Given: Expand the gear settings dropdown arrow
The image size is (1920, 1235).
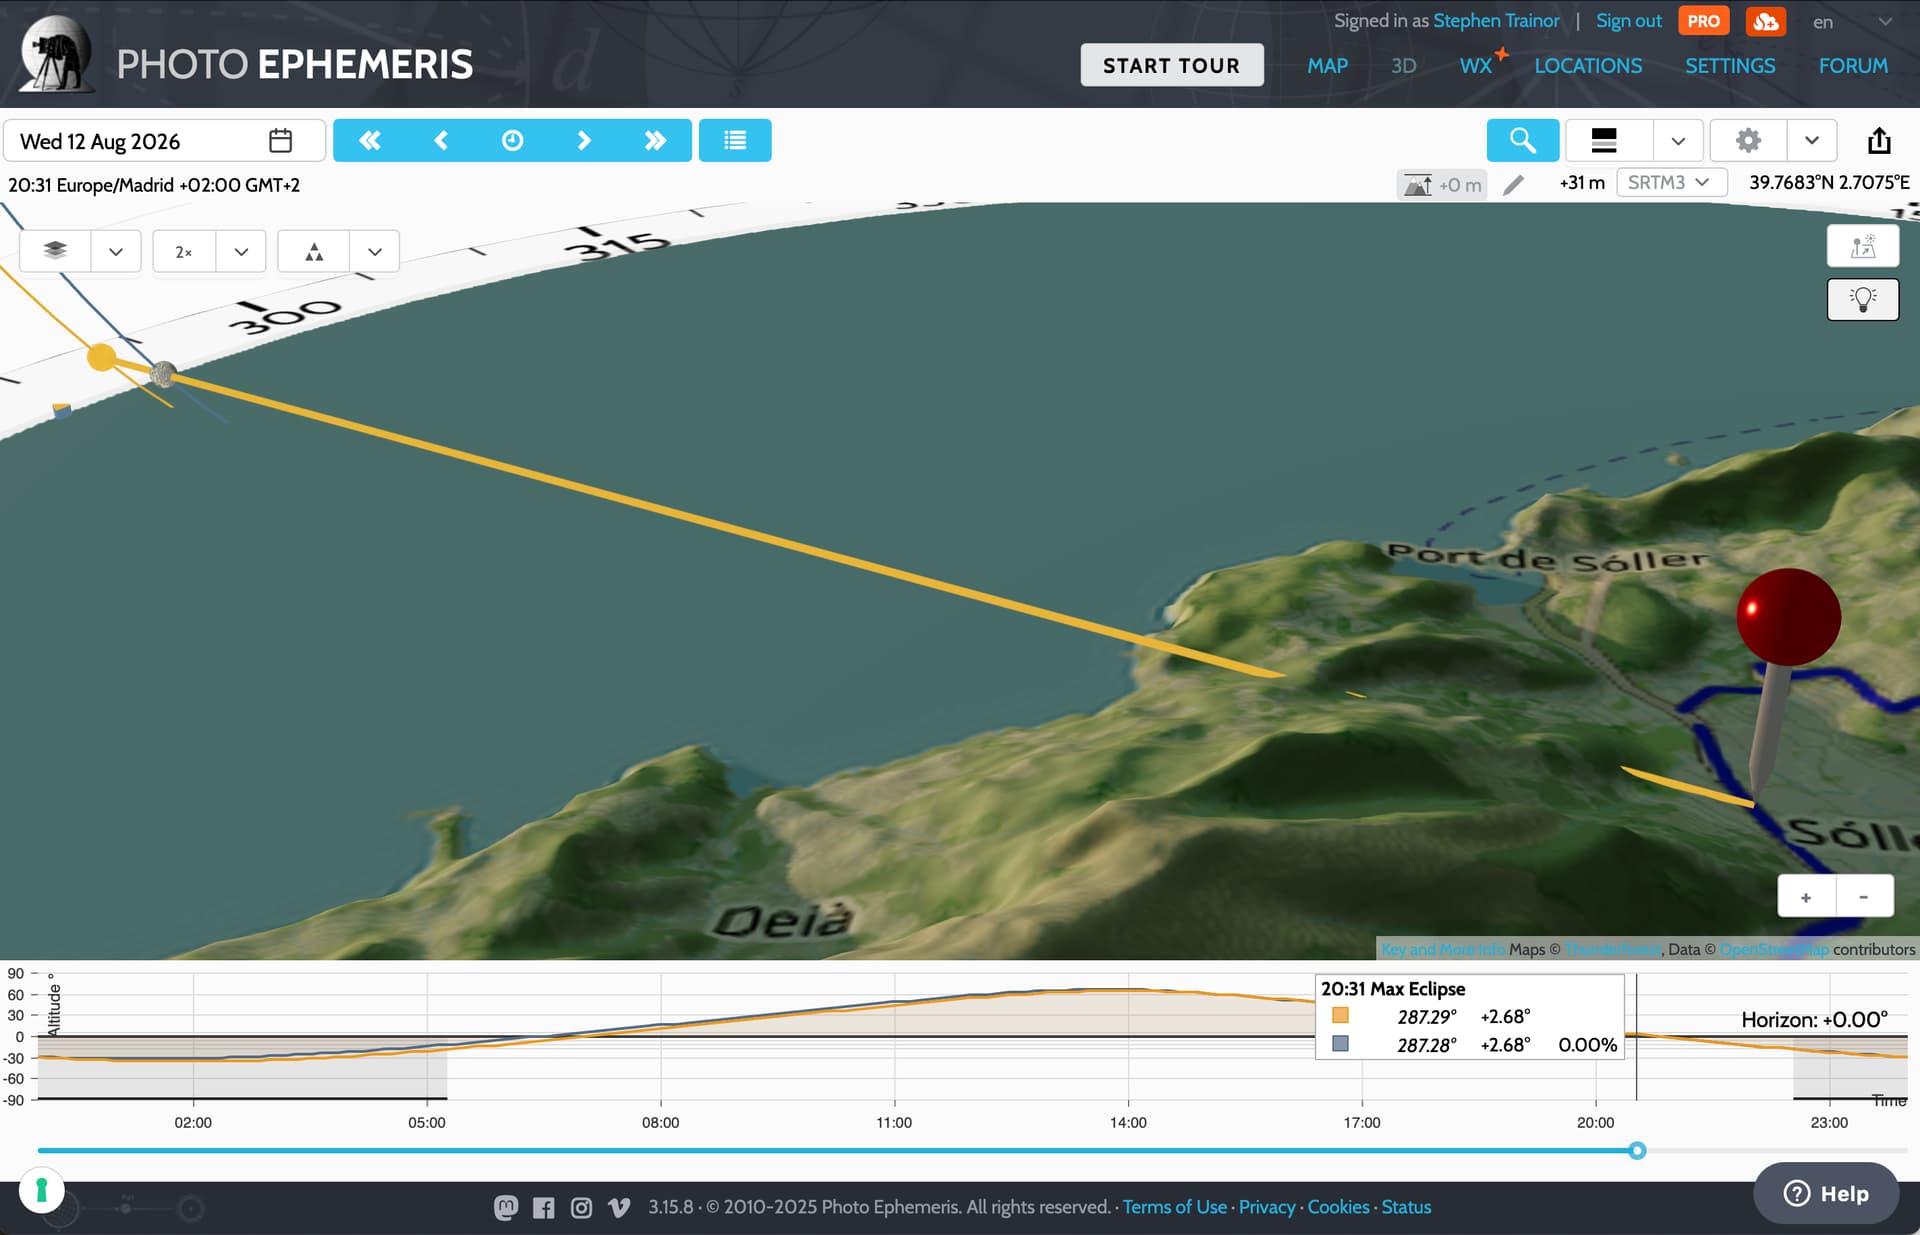Looking at the screenshot, I should coord(1811,140).
